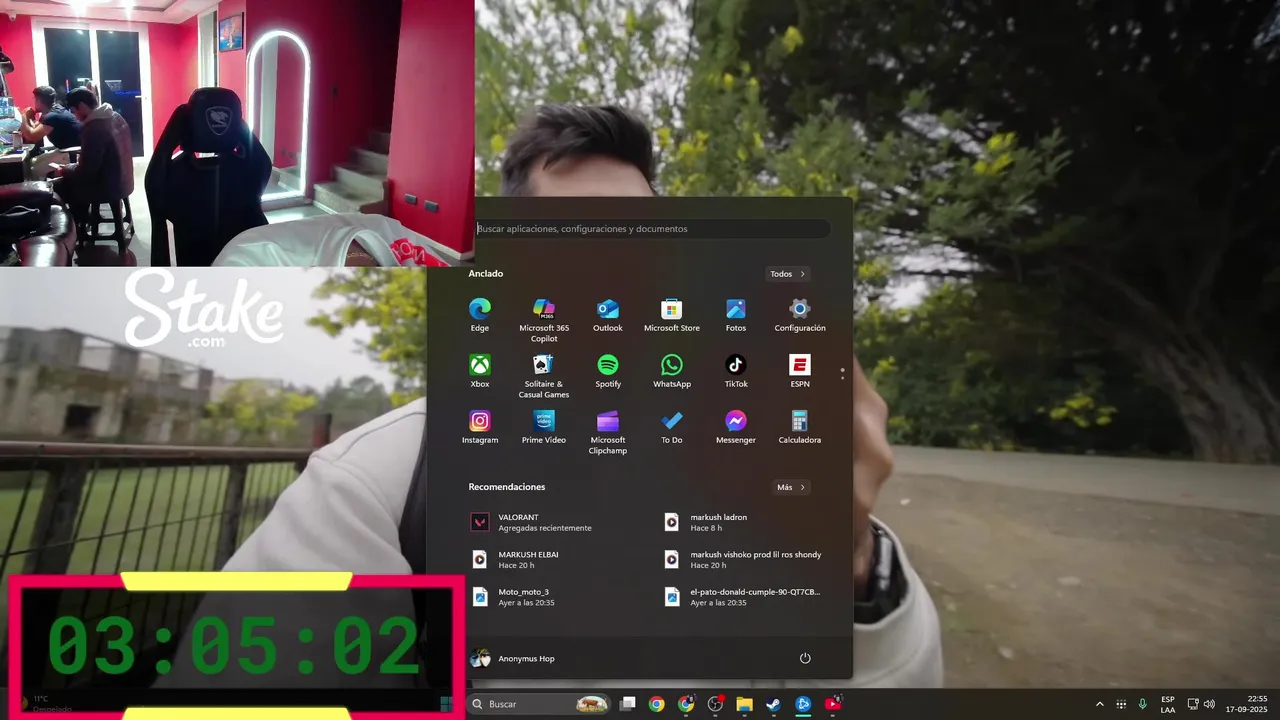
Task: Launch the Xbox app
Action: 480,371
